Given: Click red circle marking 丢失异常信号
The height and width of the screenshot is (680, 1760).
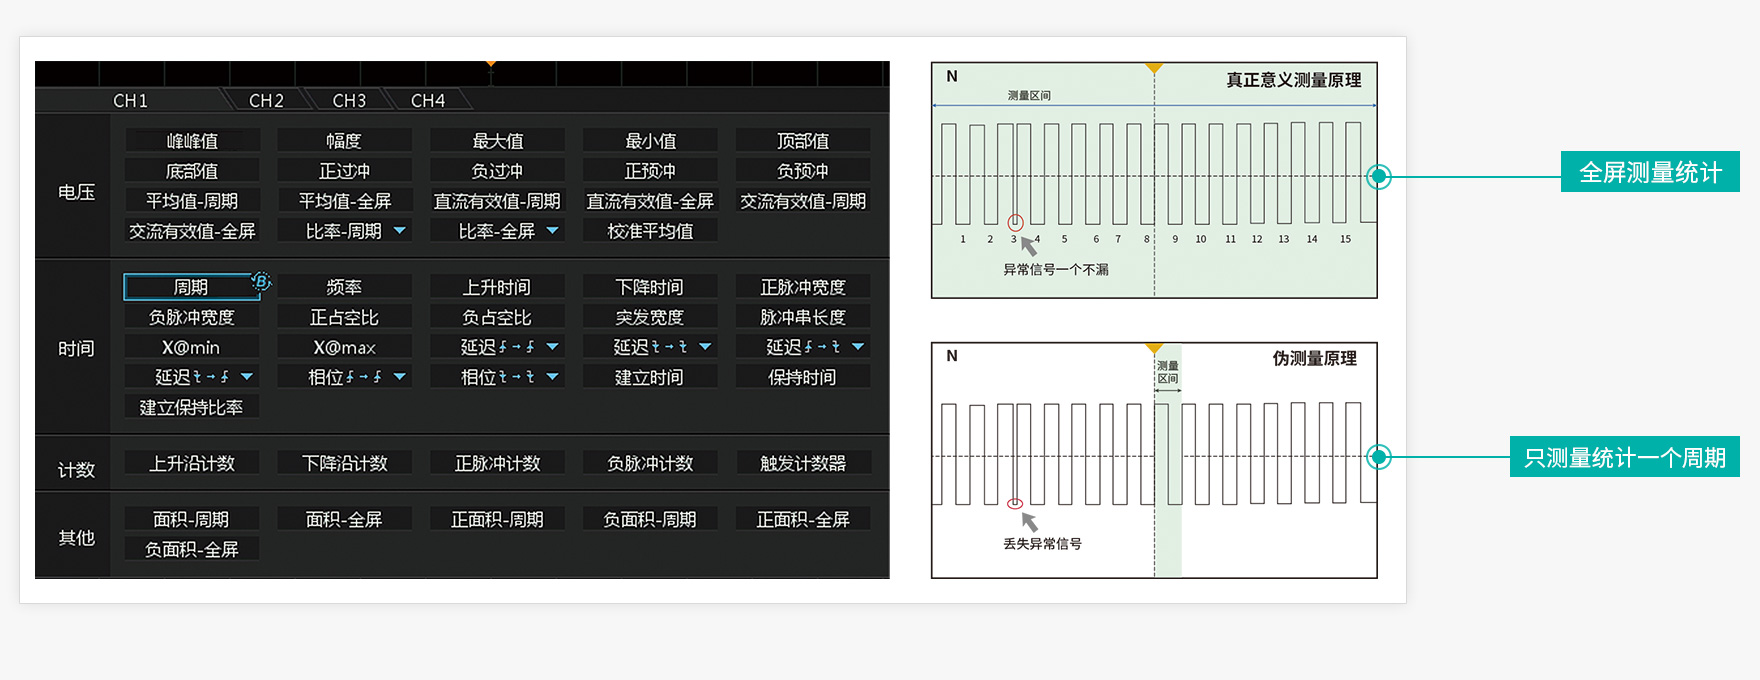Looking at the screenshot, I should 1015,504.
